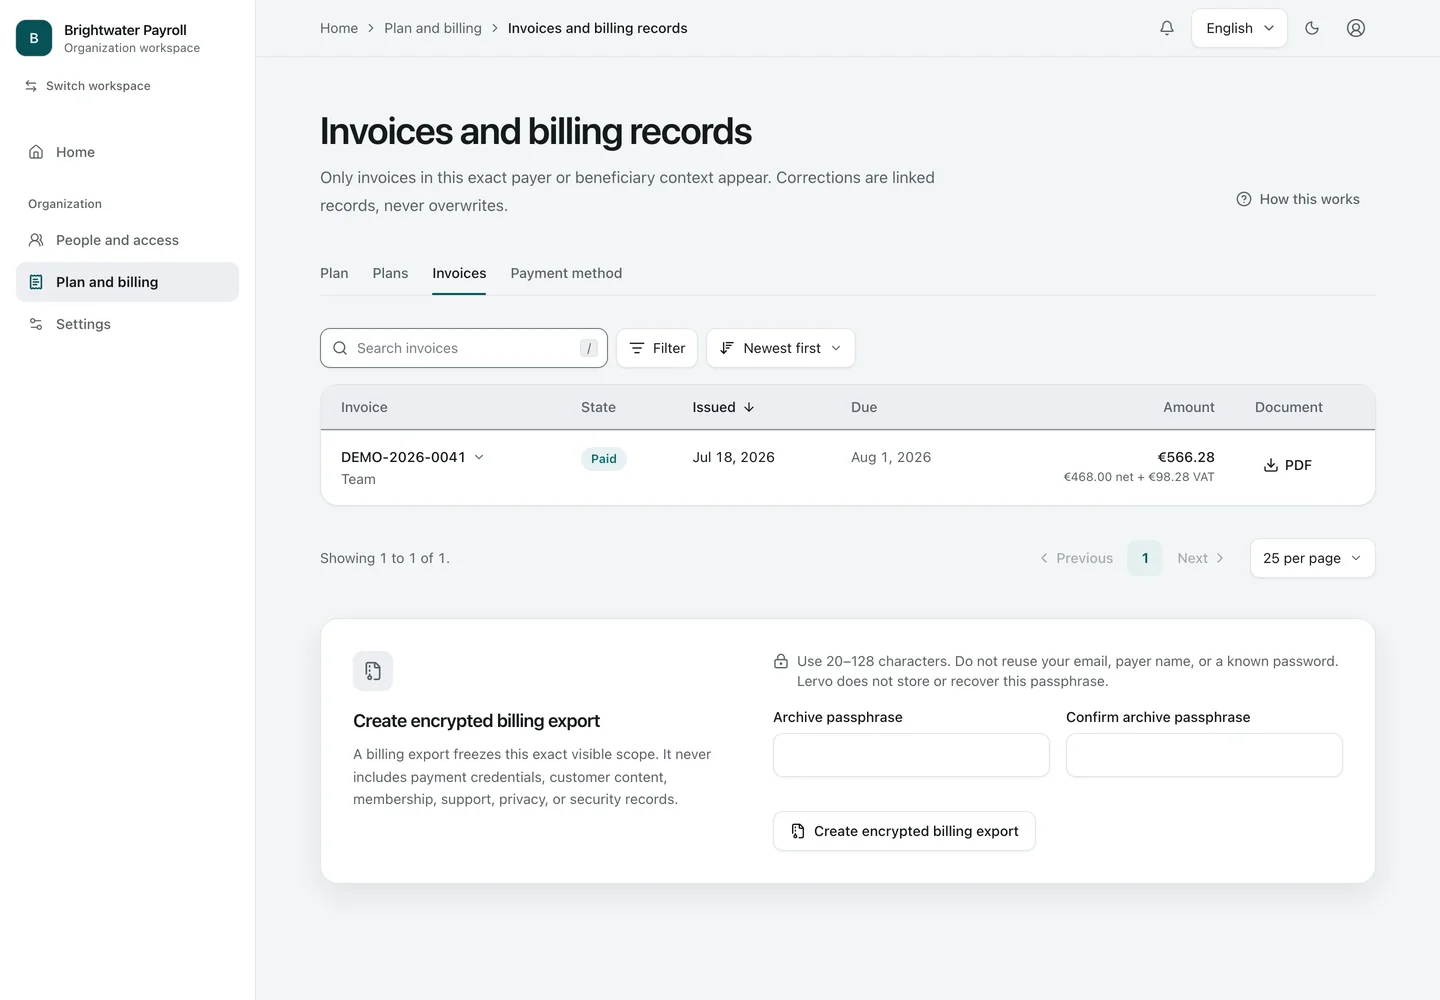Click the Due column header
The image size is (1440, 1000).
[x=864, y=407]
